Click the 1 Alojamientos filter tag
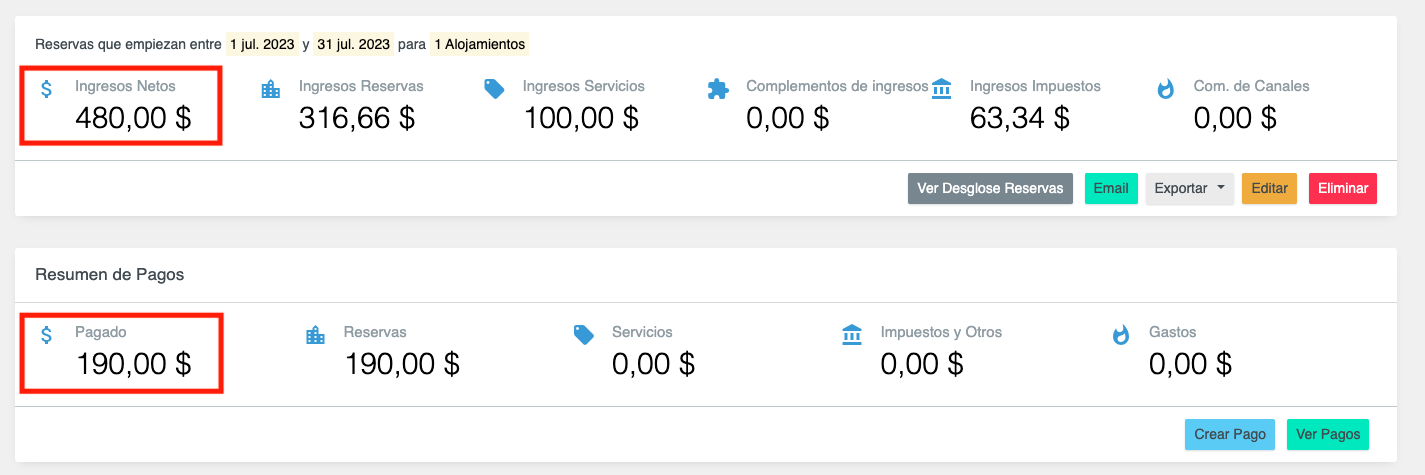This screenshot has width=1425, height=475. tap(480, 44)
